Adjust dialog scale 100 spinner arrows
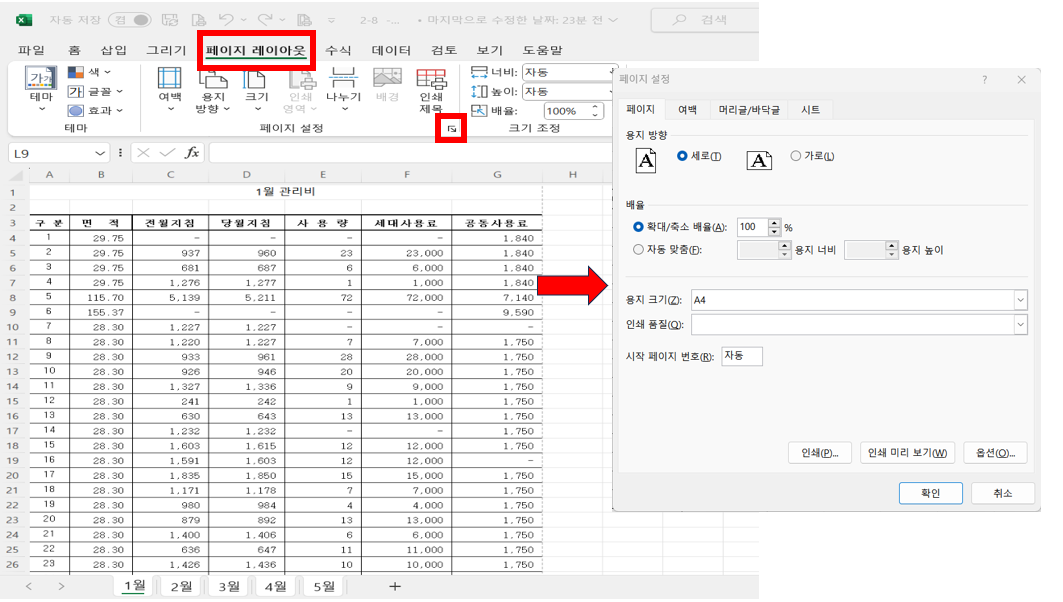This screenshot has width=1063, height=602. coord(774,227)
